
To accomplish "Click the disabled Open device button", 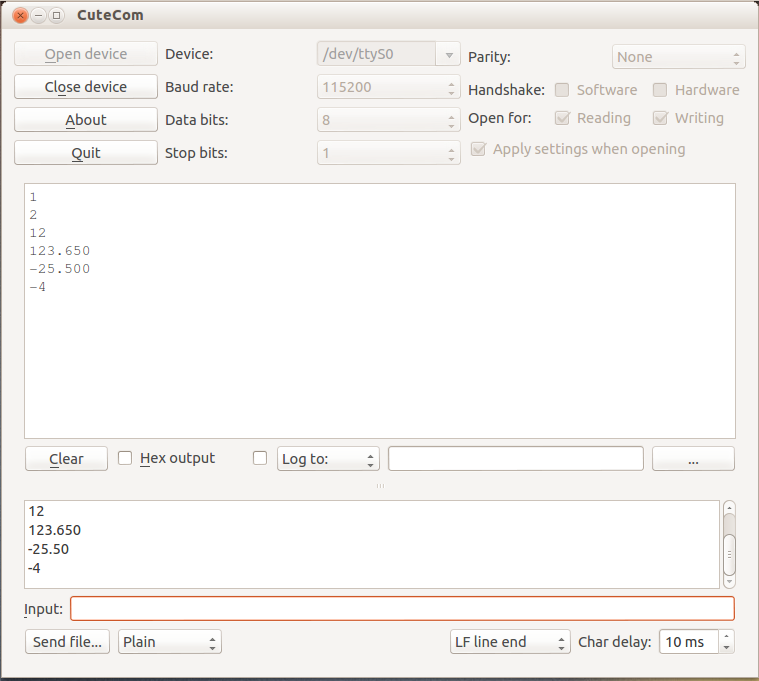I will (86, 54).
